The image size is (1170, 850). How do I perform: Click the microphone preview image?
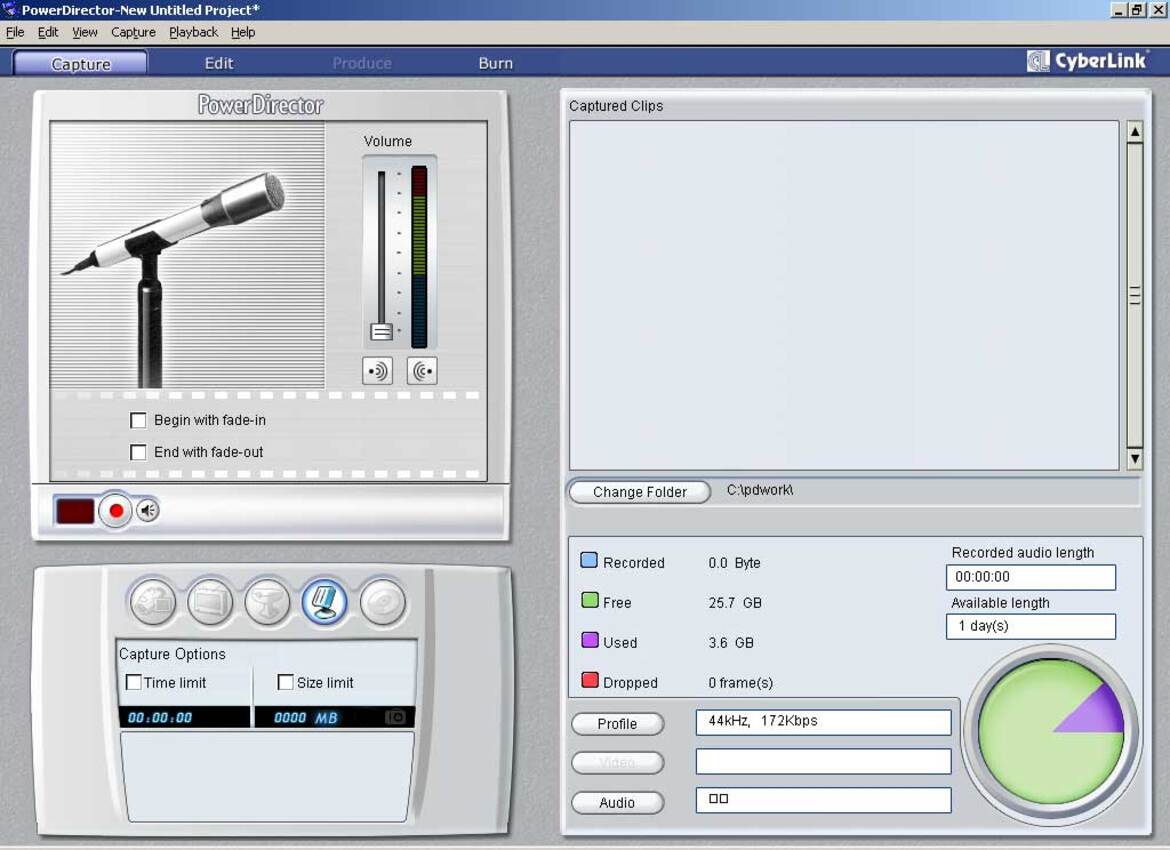(187, 255)
